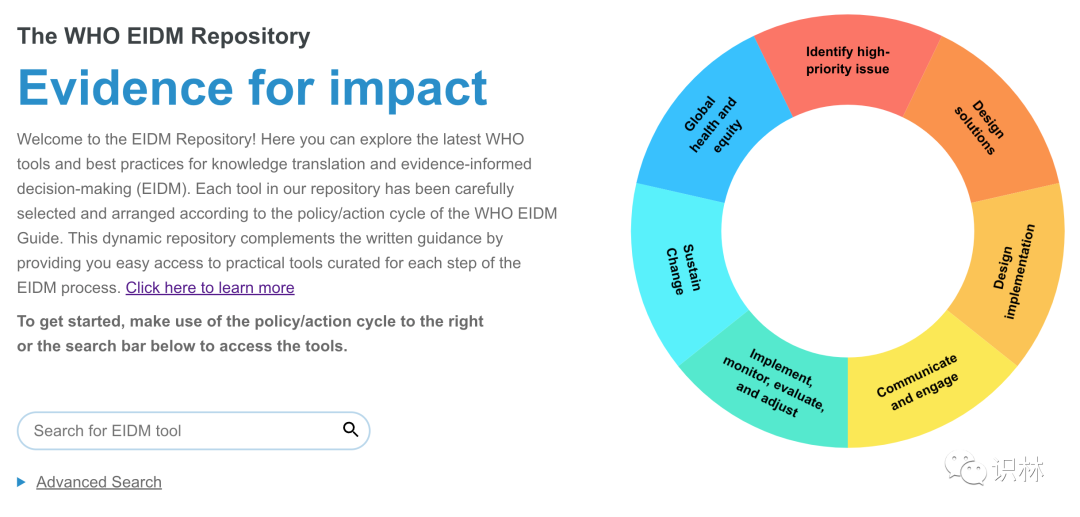Open the Advanced Search link

click(x=99, y=483)
